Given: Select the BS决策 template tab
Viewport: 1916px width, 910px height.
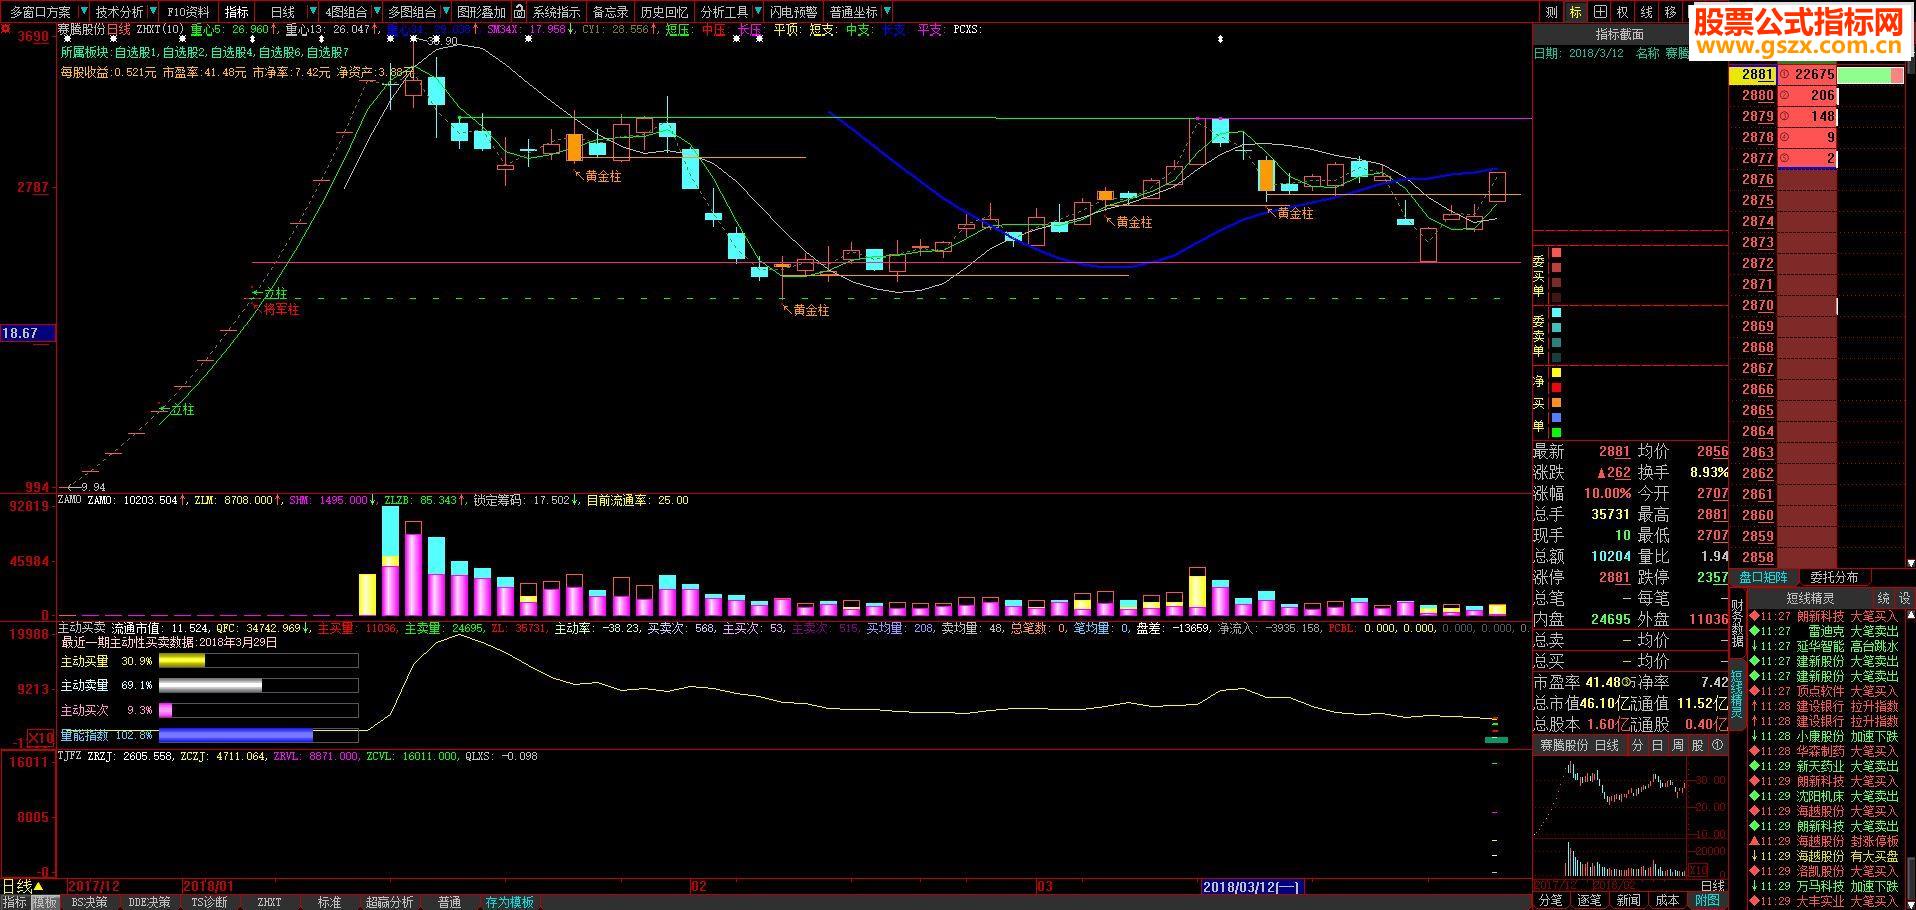Looking at the screenshot, I should [89, 902].
